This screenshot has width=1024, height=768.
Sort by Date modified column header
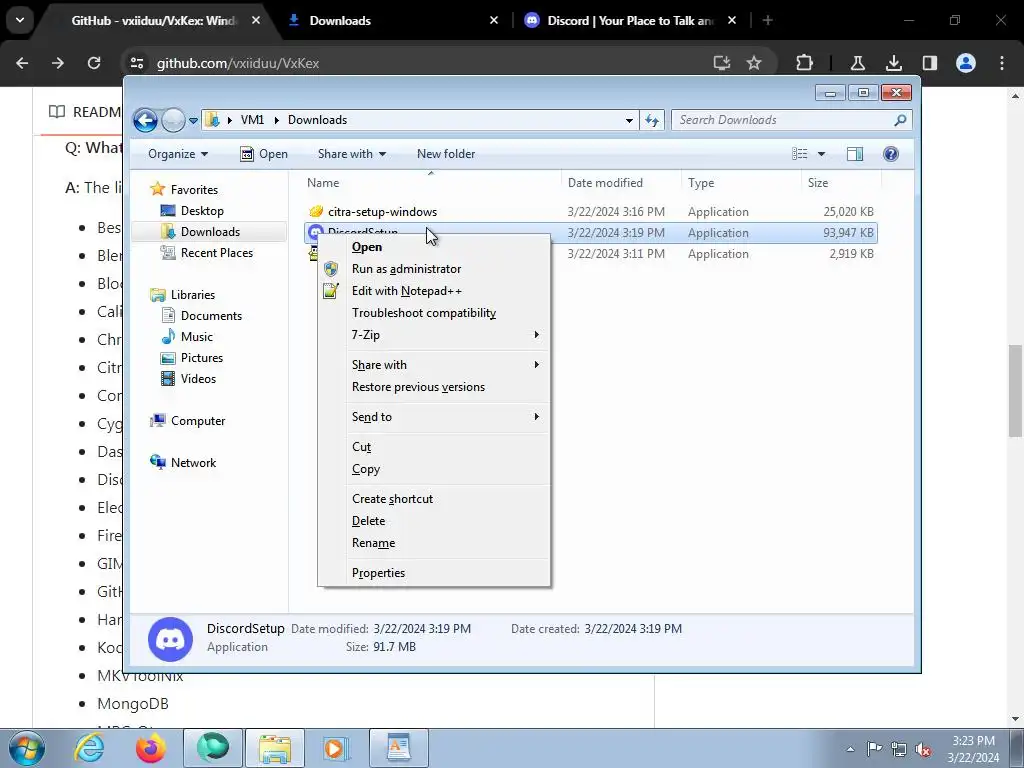pyautogui.click(x=621, y=183)
